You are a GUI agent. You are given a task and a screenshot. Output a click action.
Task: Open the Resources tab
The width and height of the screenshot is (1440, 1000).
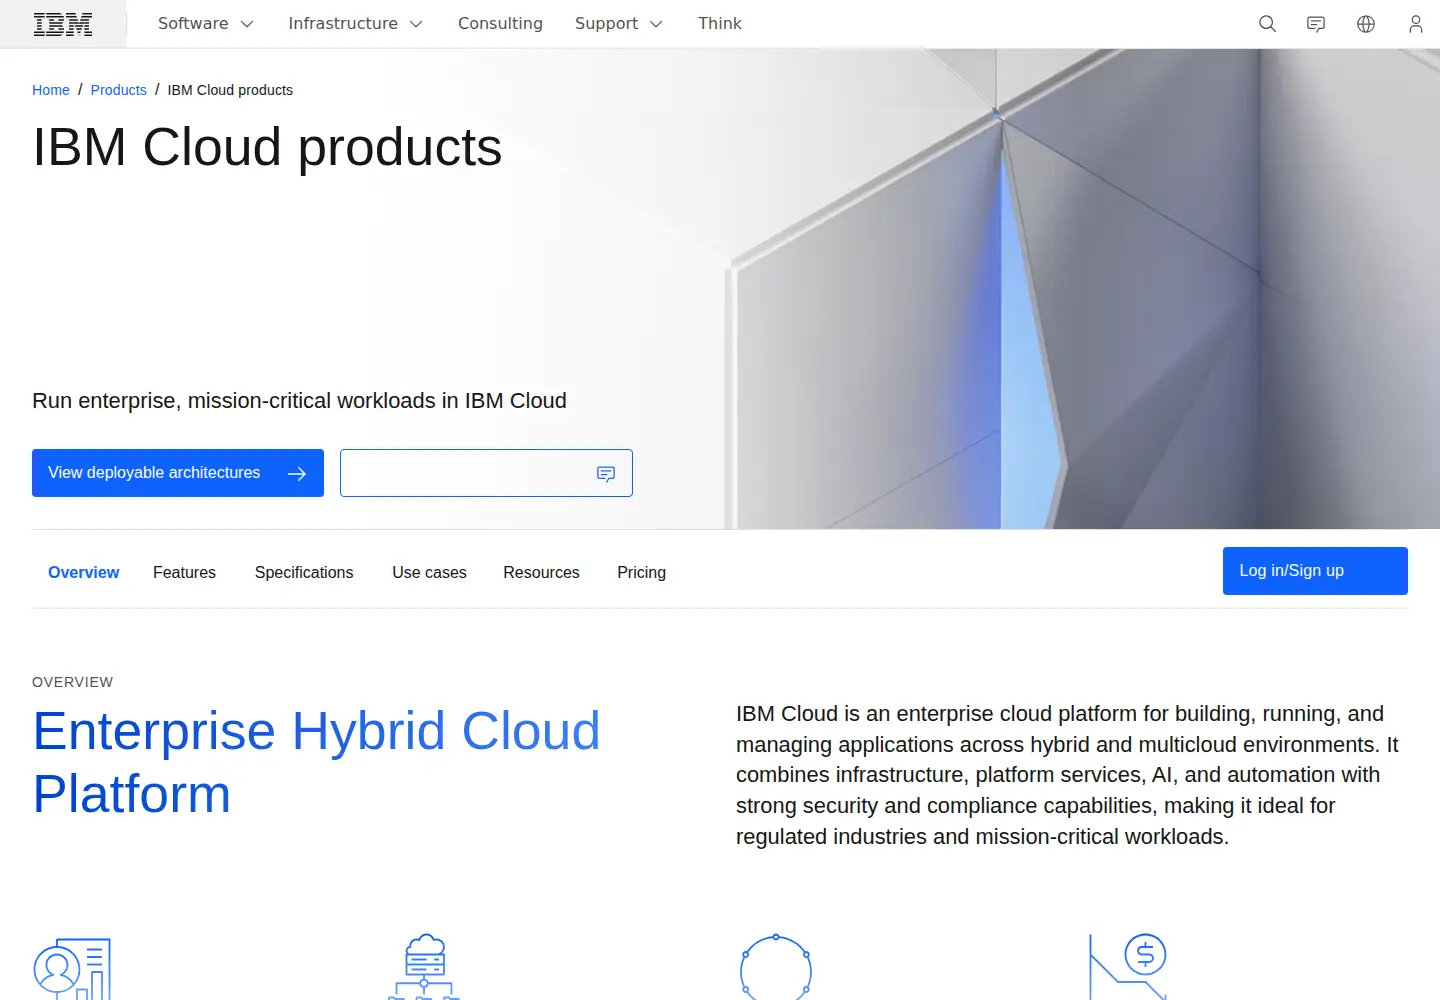[x=541, y=572]
